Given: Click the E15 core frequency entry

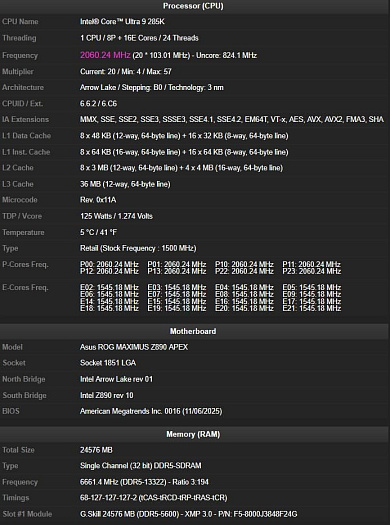Looking at the screenshot, I should click(177, 301).
